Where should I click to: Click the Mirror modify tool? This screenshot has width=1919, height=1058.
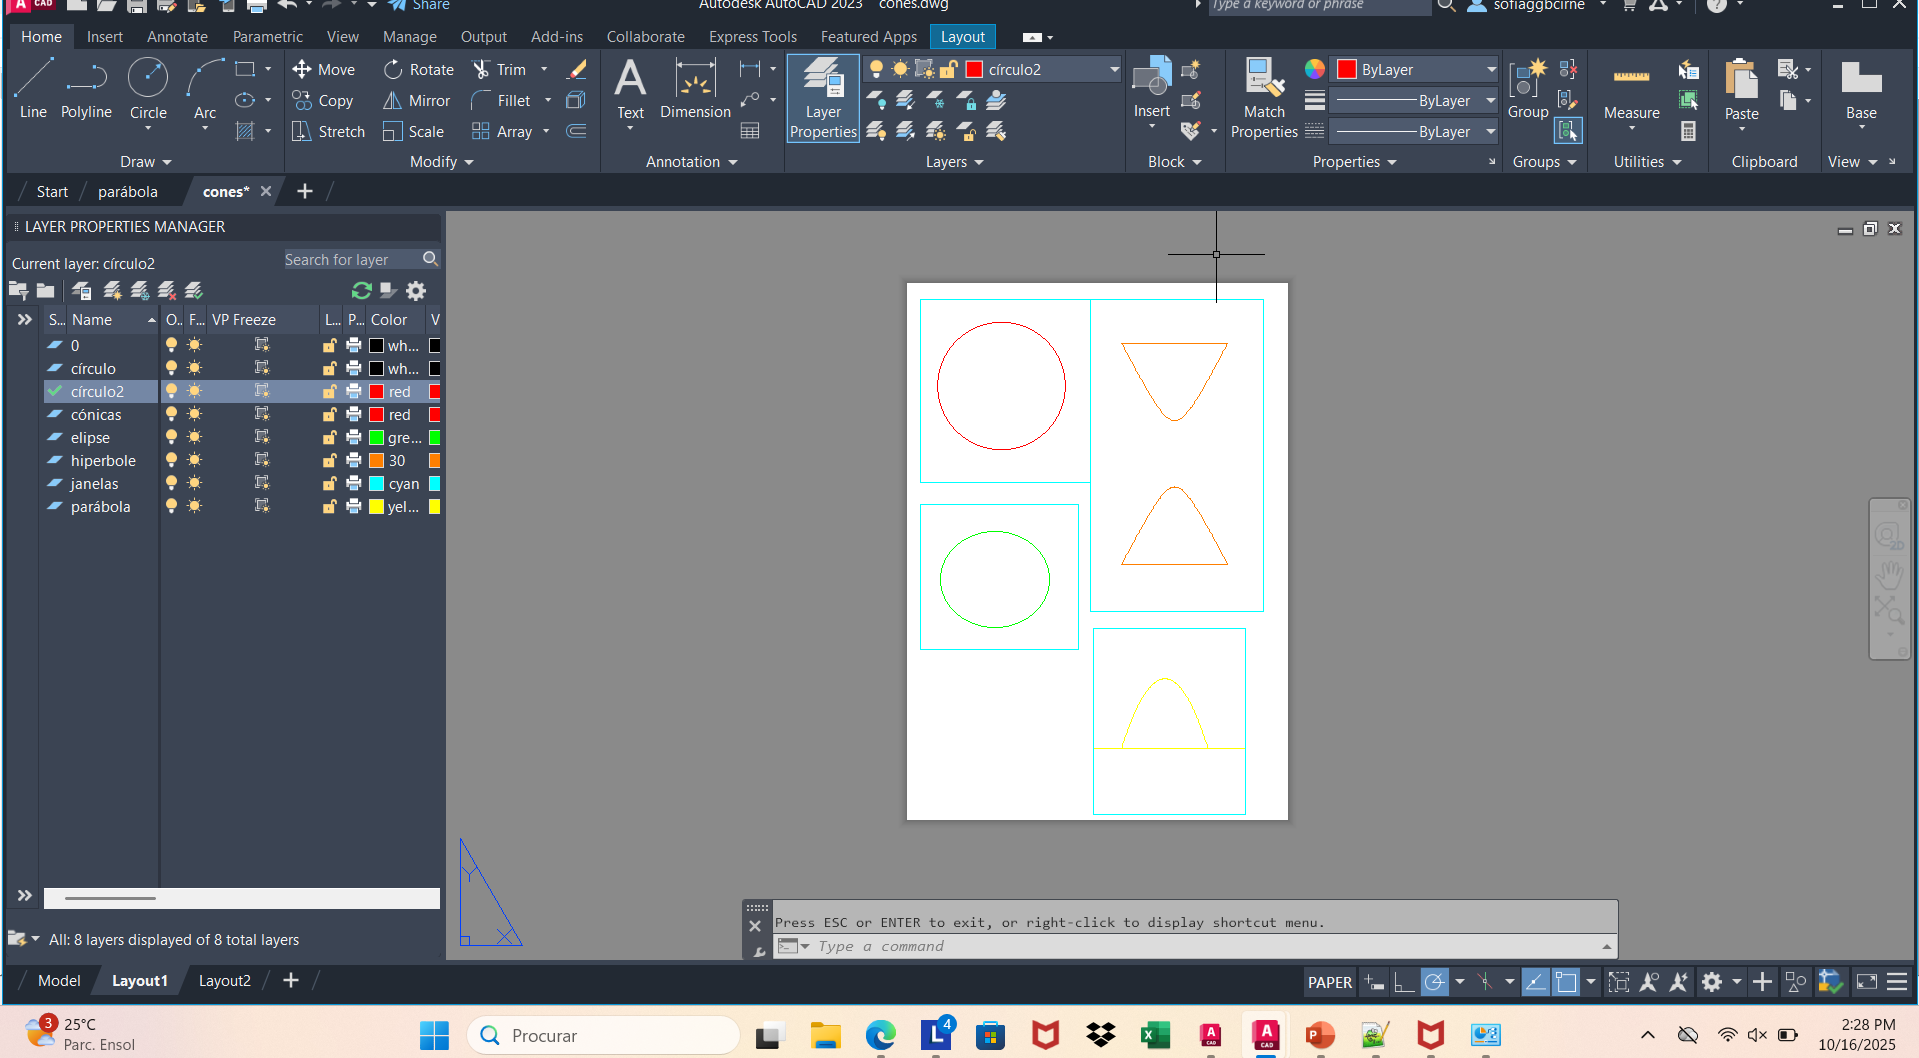click(417, 101)
